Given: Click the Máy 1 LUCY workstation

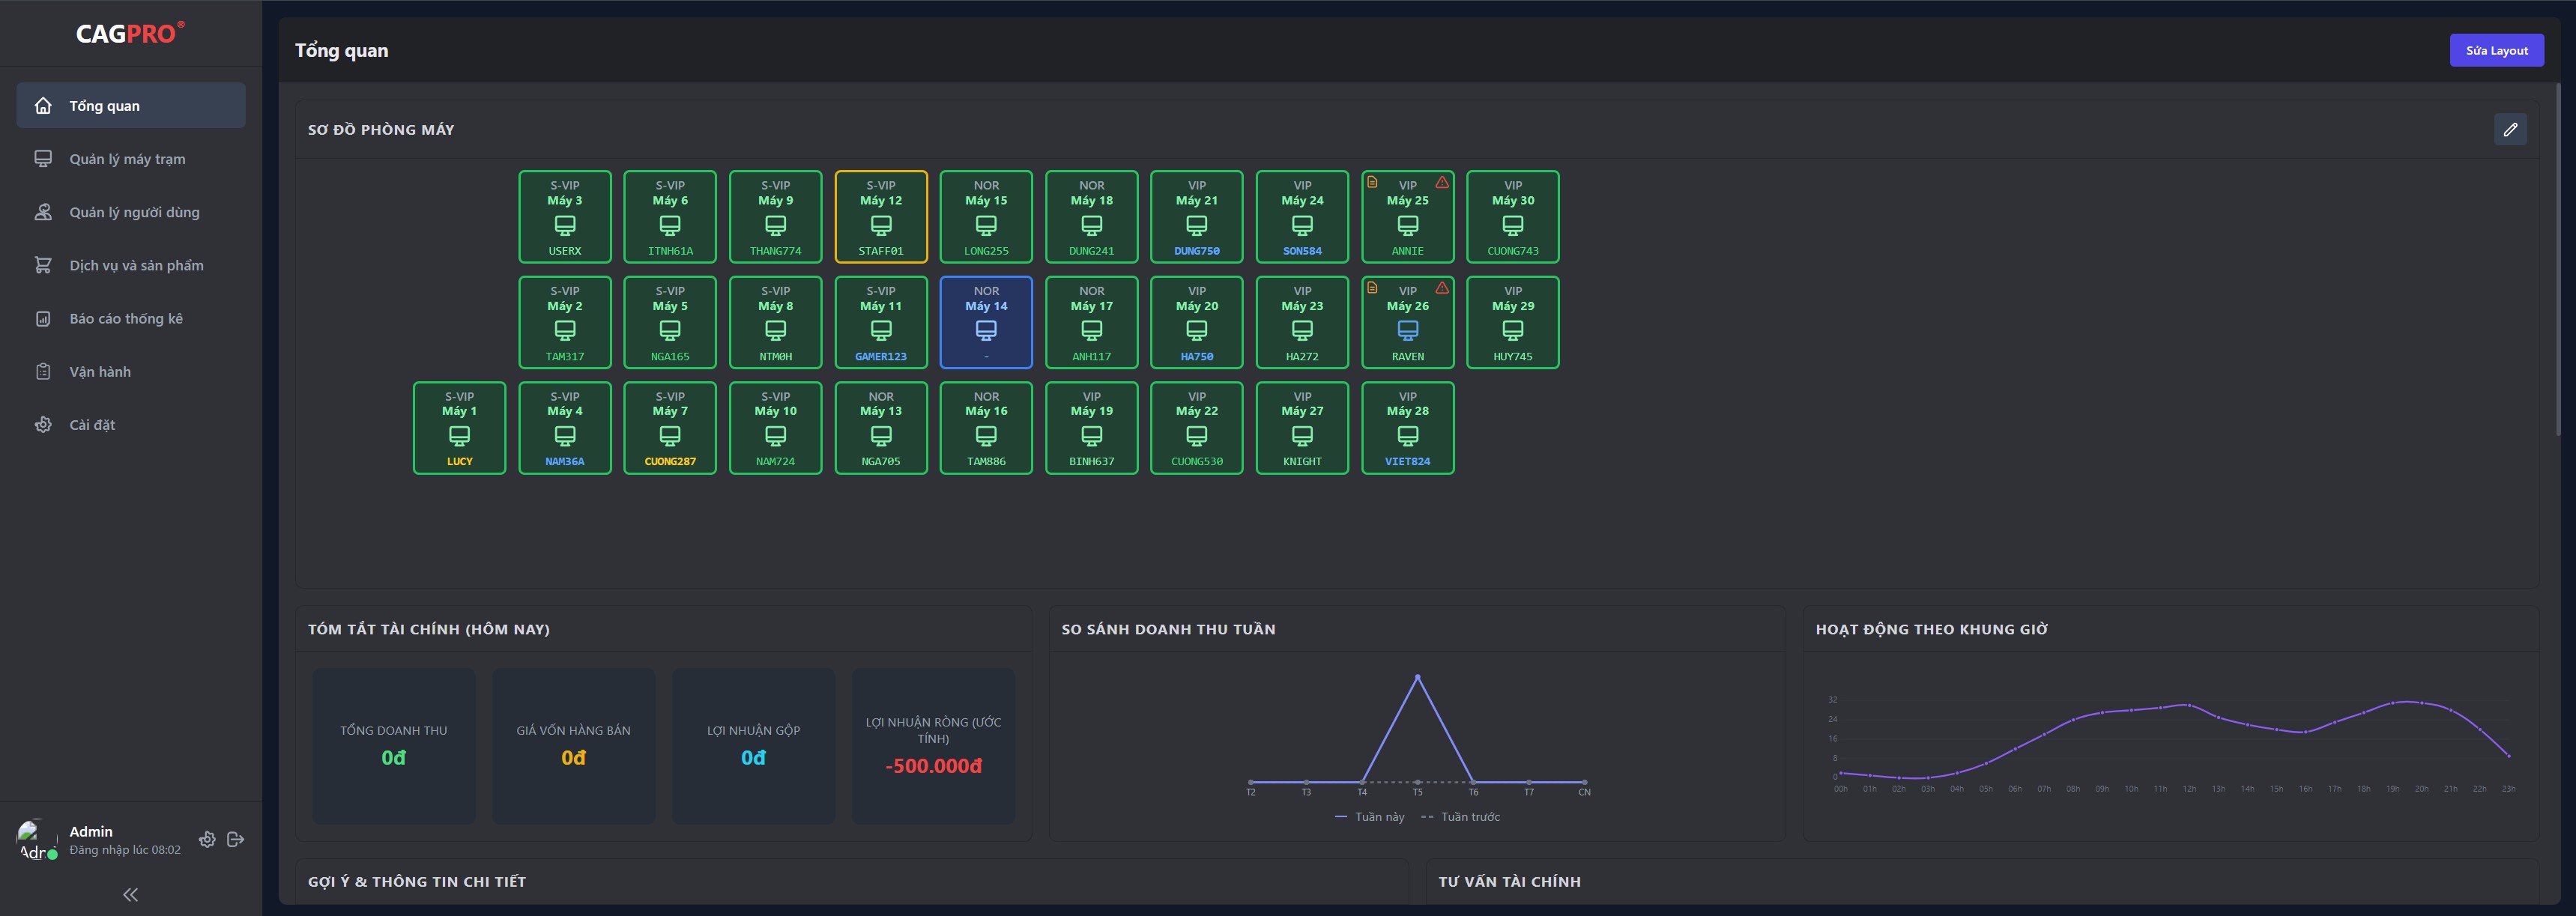Looking at the screenshot, I should [459, 428].
